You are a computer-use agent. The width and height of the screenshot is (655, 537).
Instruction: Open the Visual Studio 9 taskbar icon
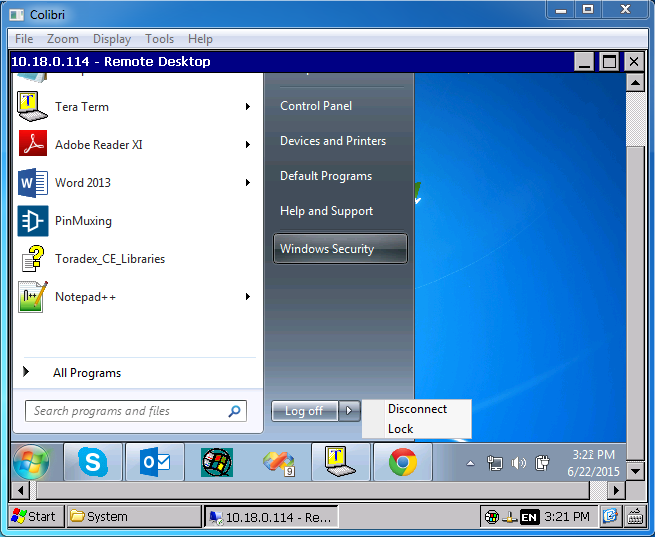279,463
